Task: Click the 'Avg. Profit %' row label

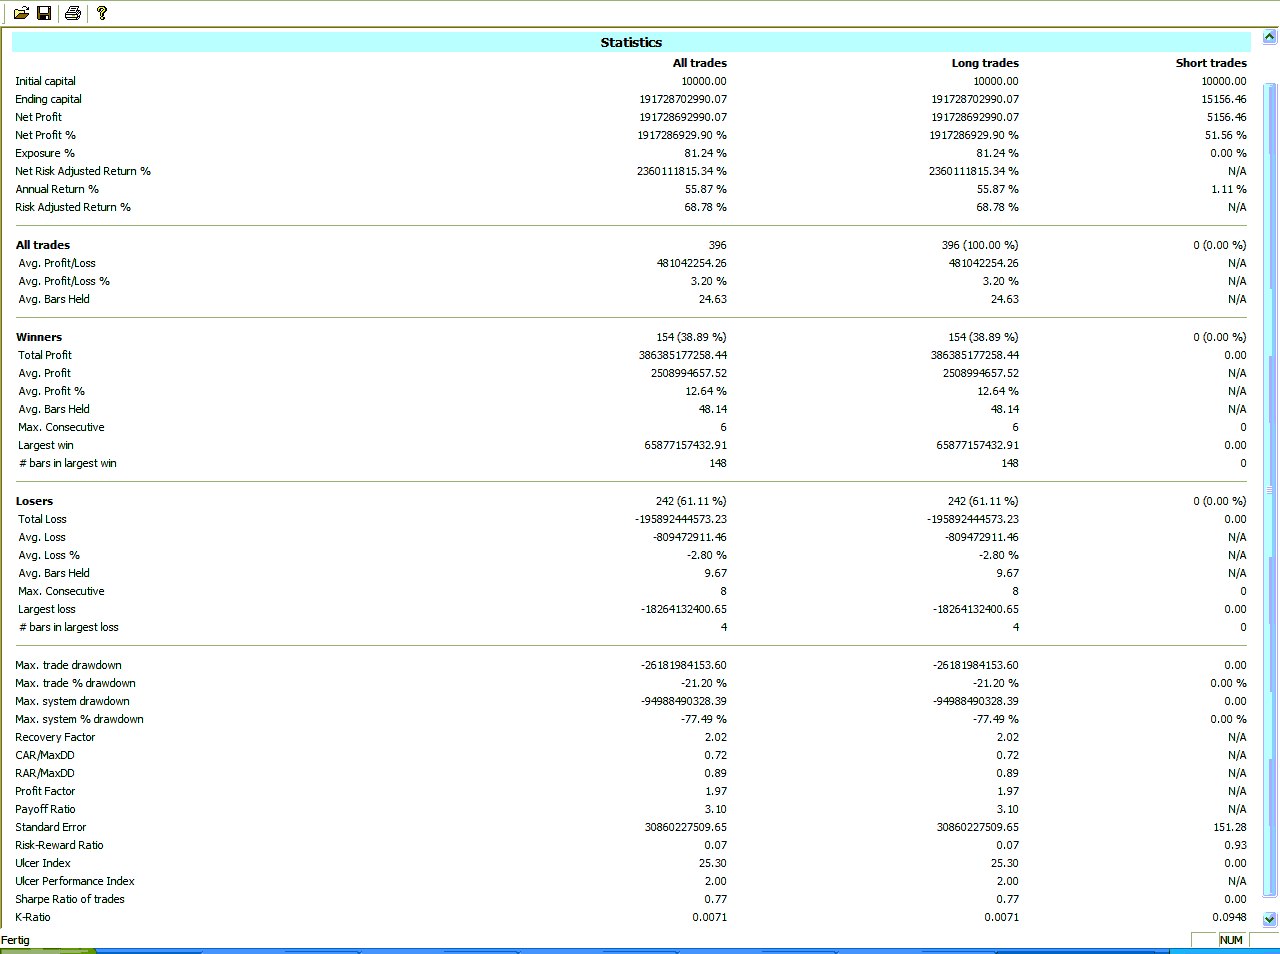Action: [x=51, y=391]
